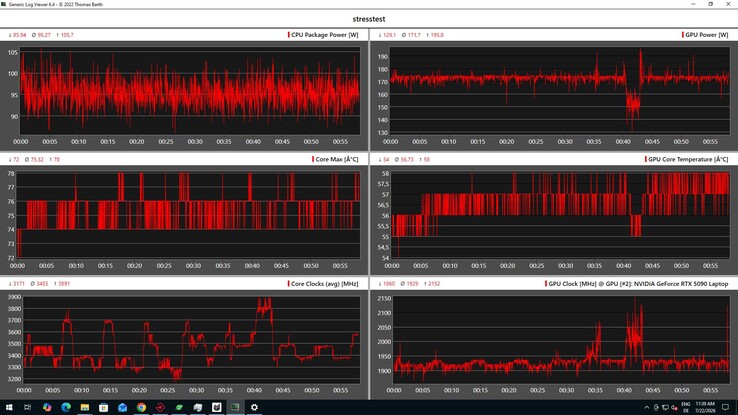Click the GPU Core Temperature title
The height and width of the screenshot is (415, 738).
pyautogui.click(x=688, y=160)
